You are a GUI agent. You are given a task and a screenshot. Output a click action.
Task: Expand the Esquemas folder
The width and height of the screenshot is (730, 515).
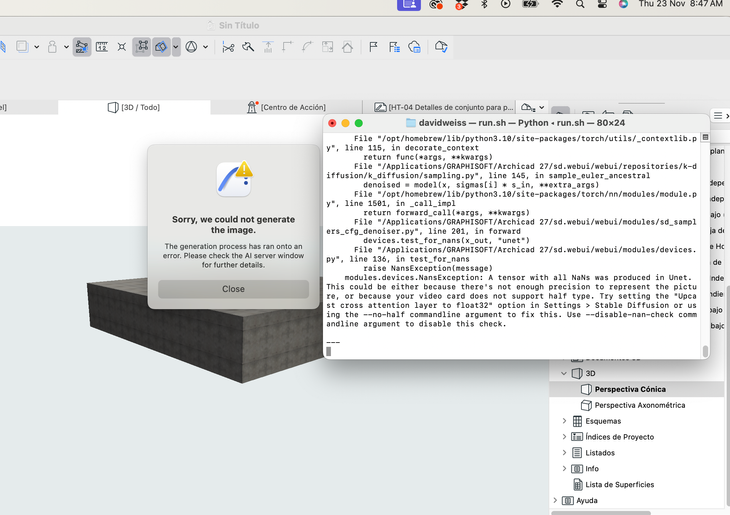point(564,421)
